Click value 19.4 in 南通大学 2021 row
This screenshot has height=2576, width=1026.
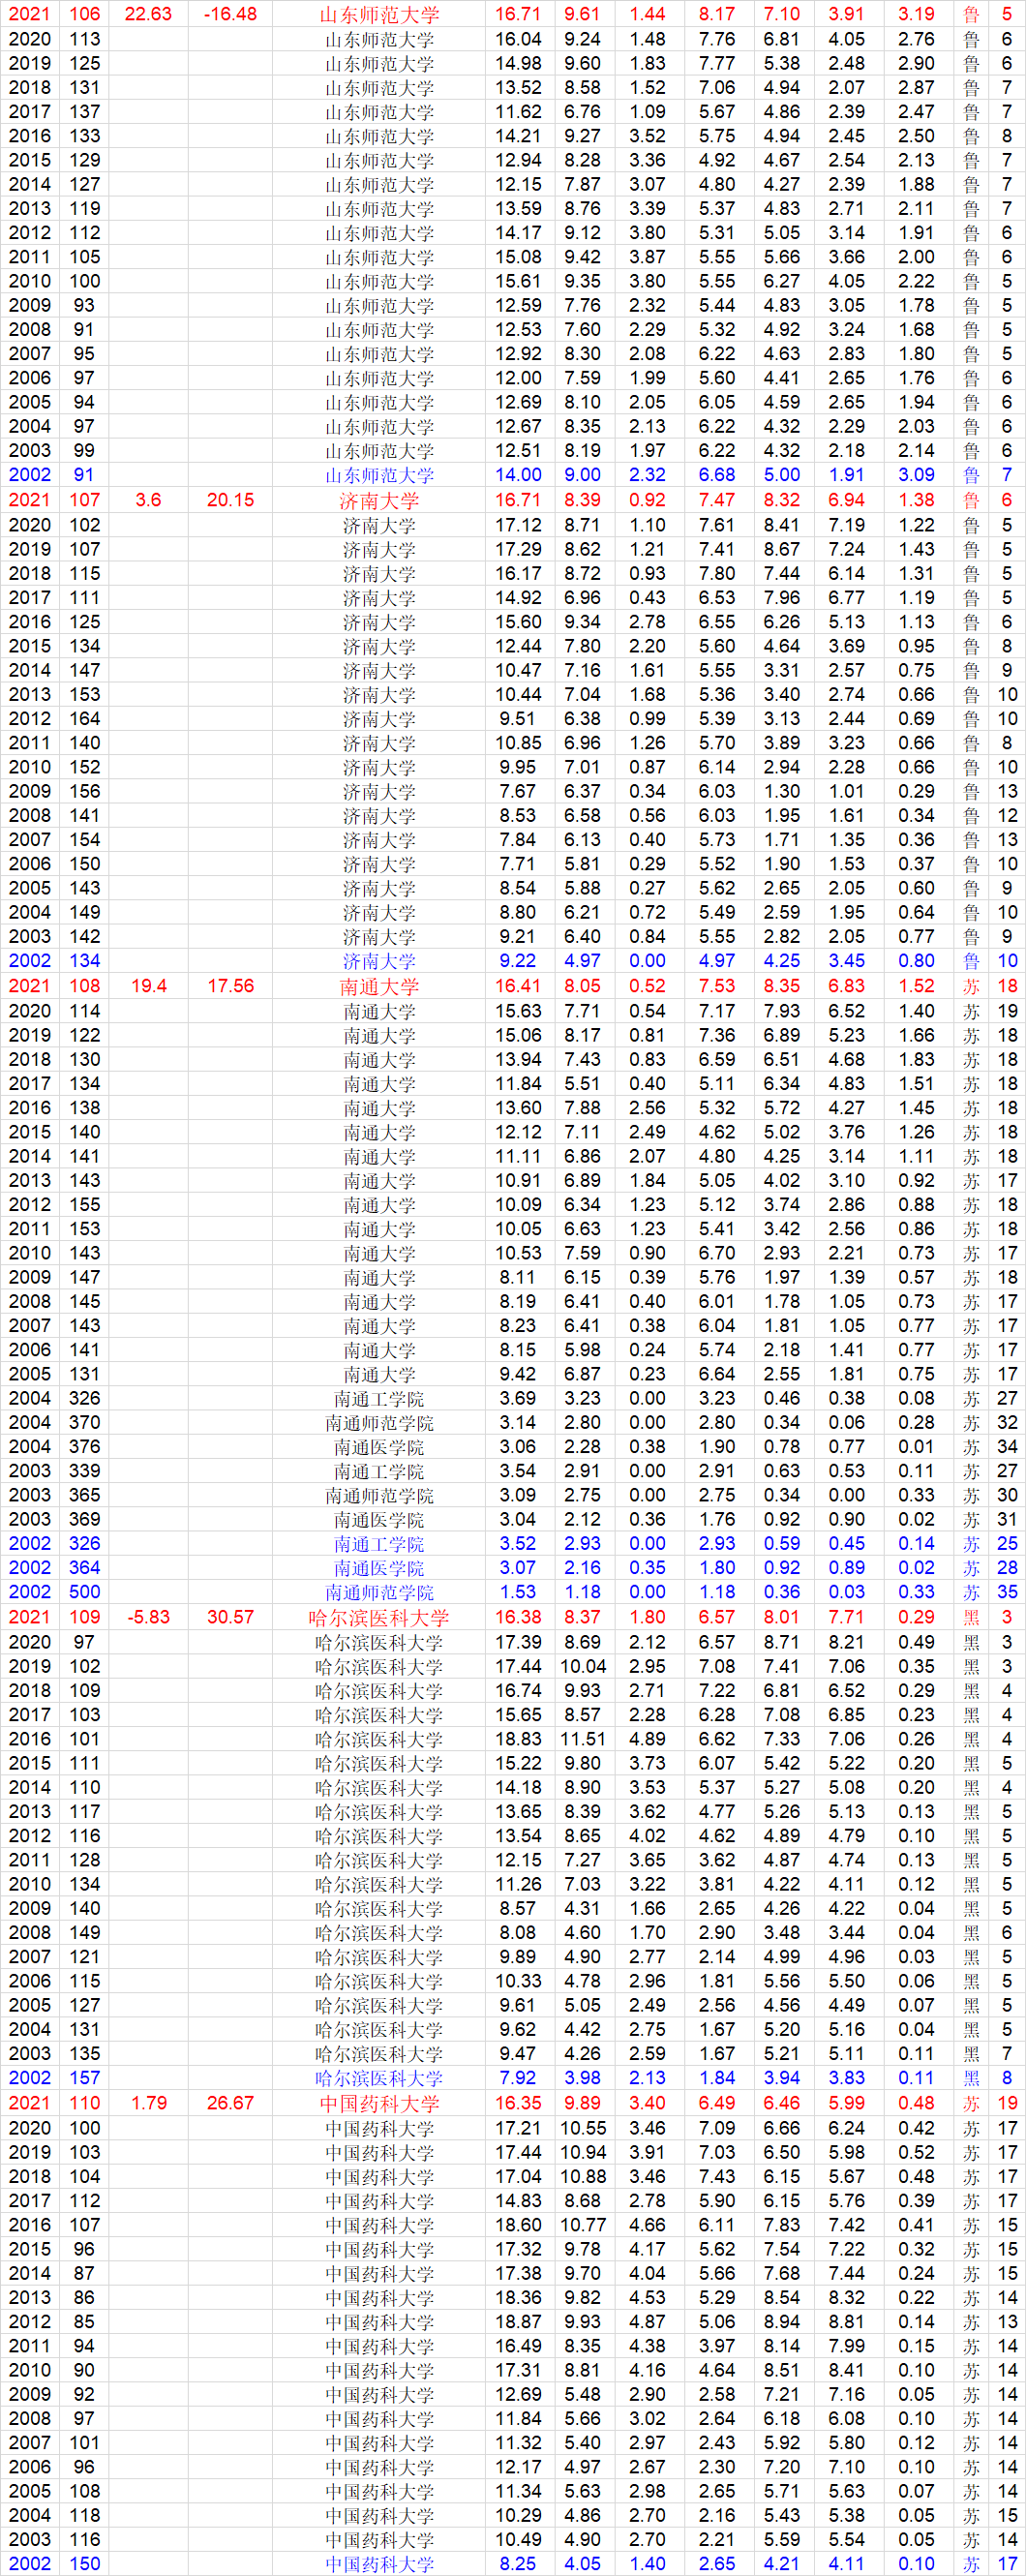(148, 986)
